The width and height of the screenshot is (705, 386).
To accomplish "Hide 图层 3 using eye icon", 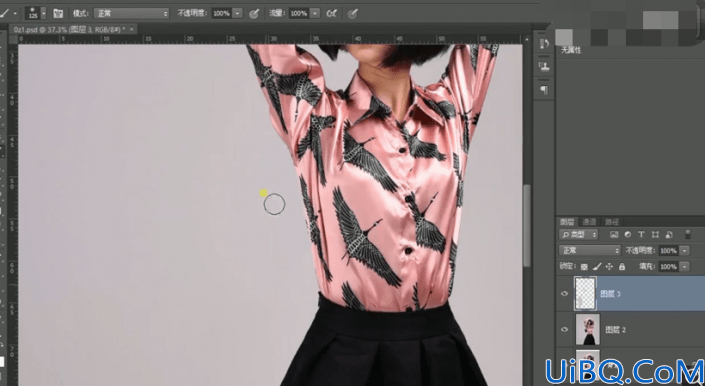I will coord(565,293).
